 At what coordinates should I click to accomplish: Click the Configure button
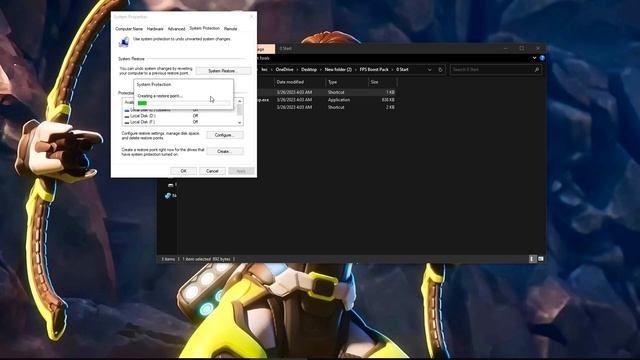pos(224,135)
